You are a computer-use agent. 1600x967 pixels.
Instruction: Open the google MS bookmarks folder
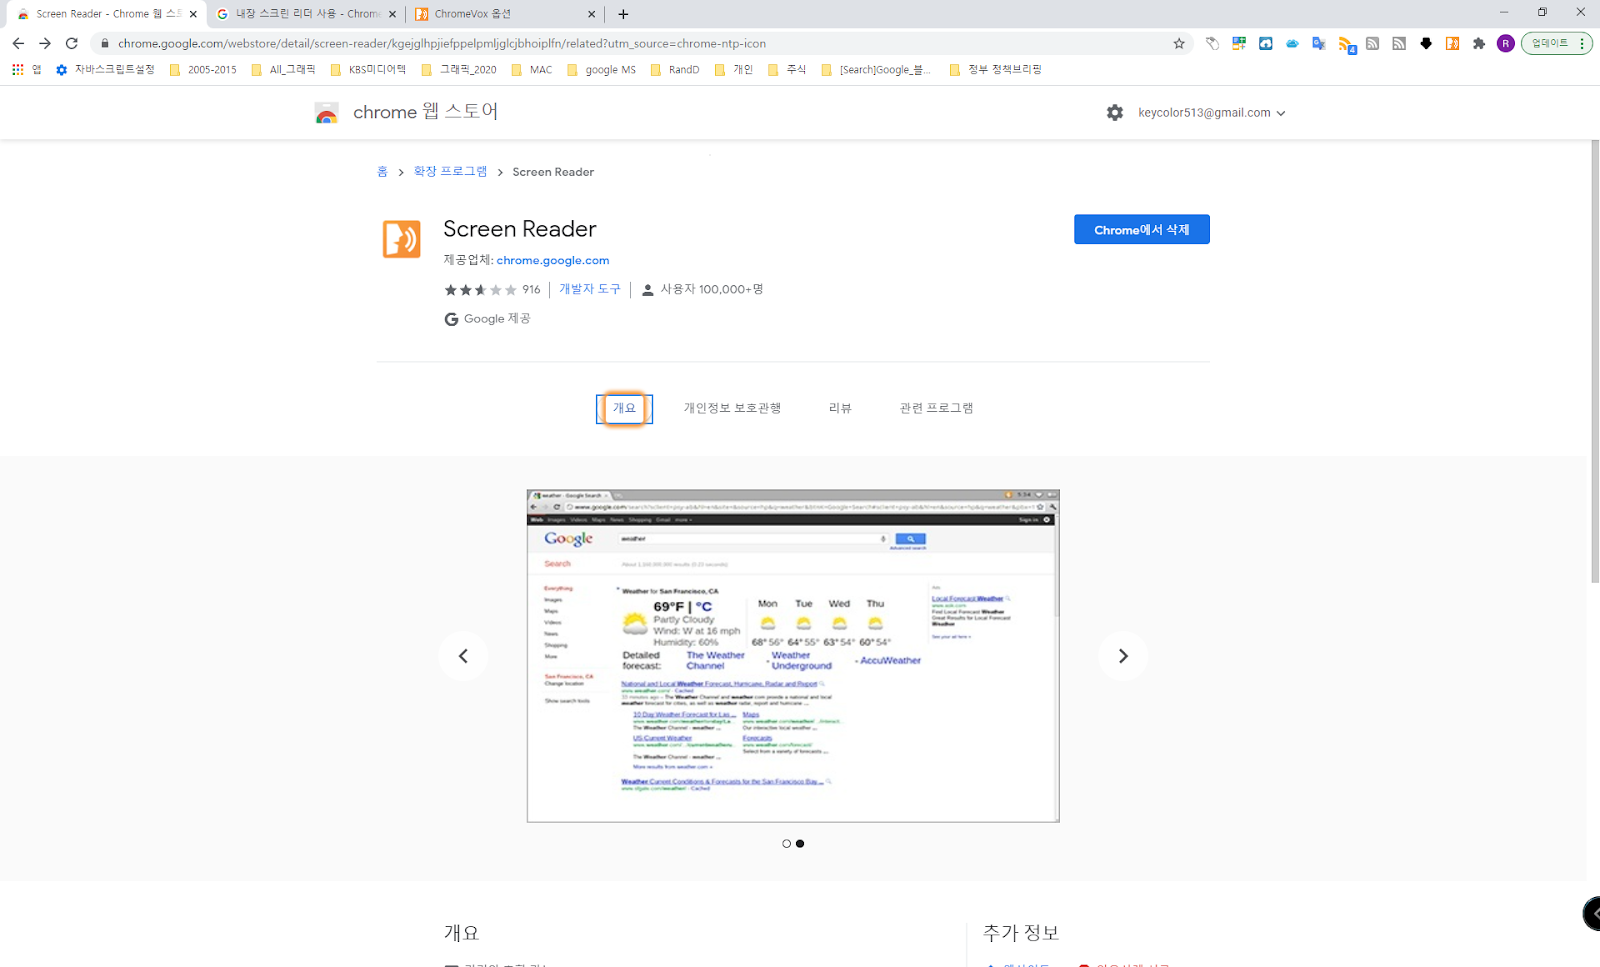pyautogui.click(x=601, y=70)
